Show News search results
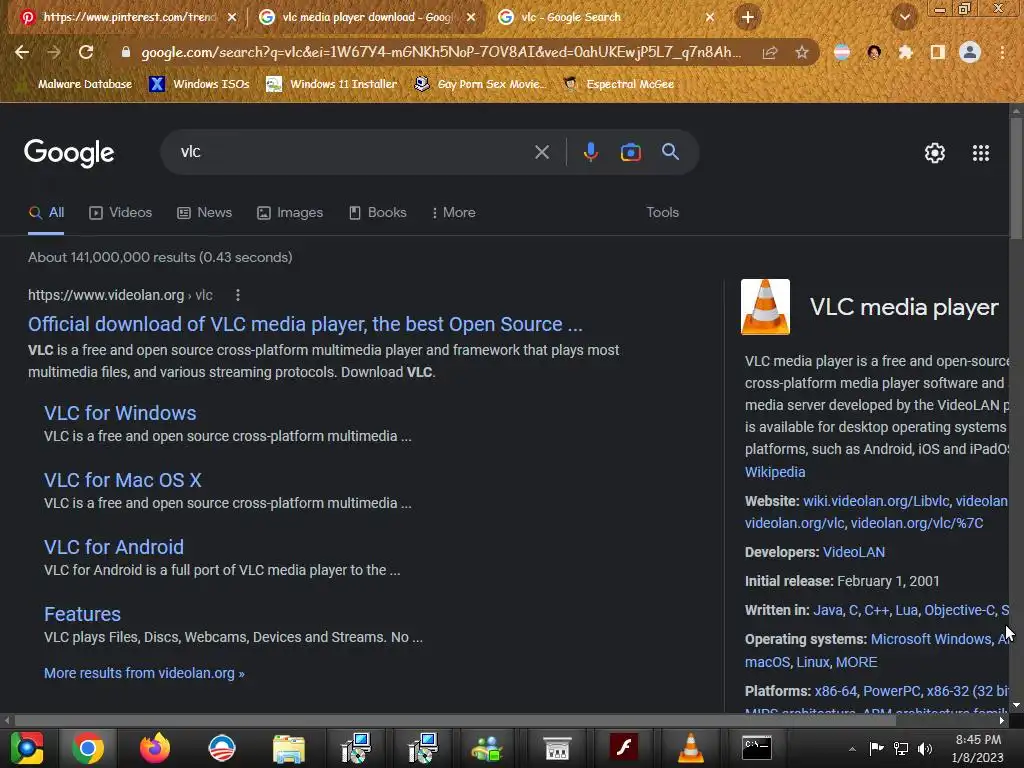Screen dimensions: 1024x768 pyautogui.click(x=204, y=212)
